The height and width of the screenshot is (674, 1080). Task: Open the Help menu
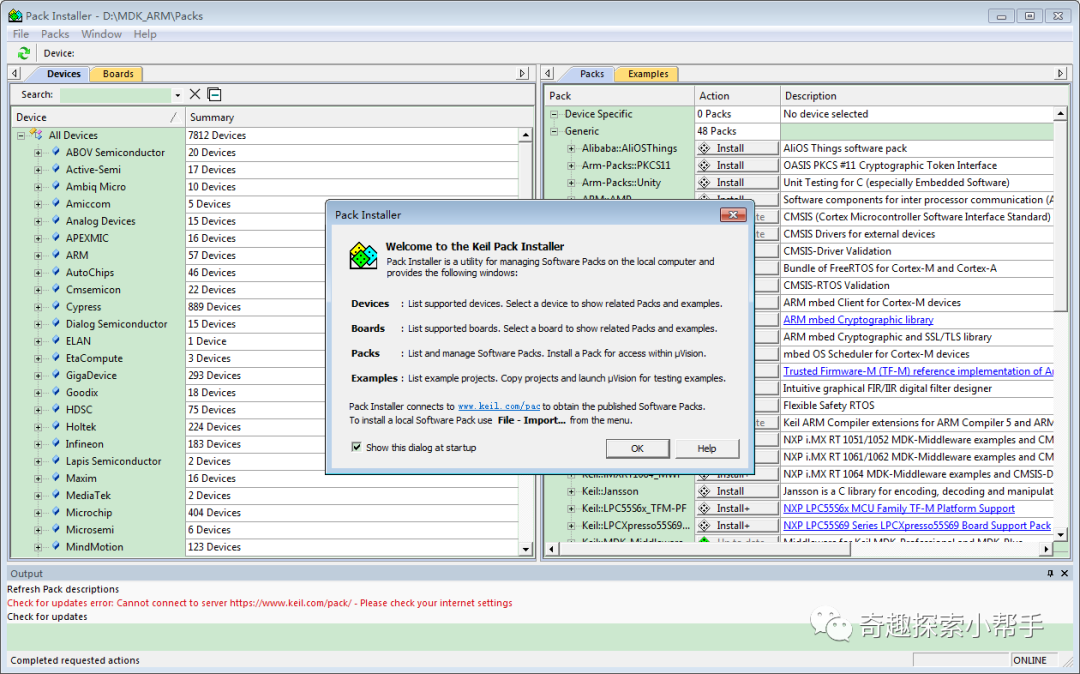click(x=145, y=34)
